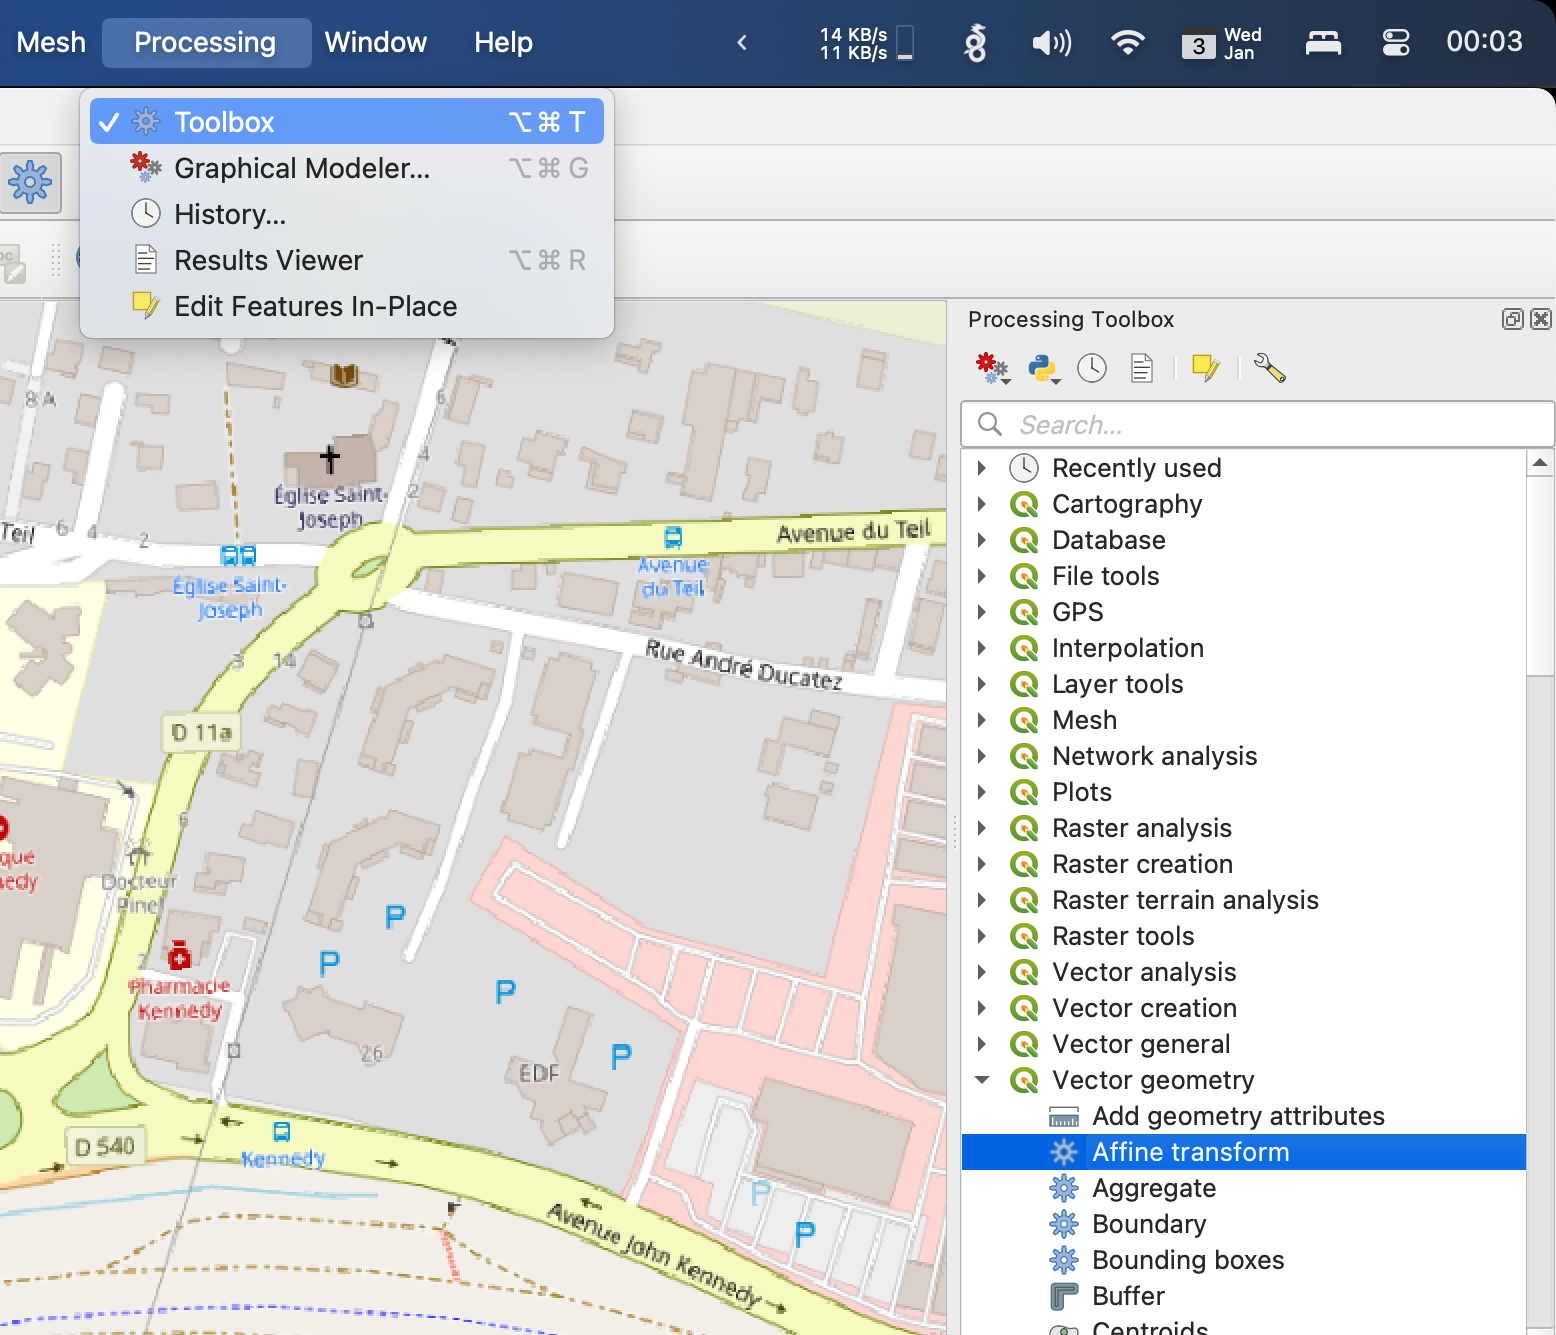Open Results Viewer menu entry
Viewport: 1556px width, 1335px height.
346,260
